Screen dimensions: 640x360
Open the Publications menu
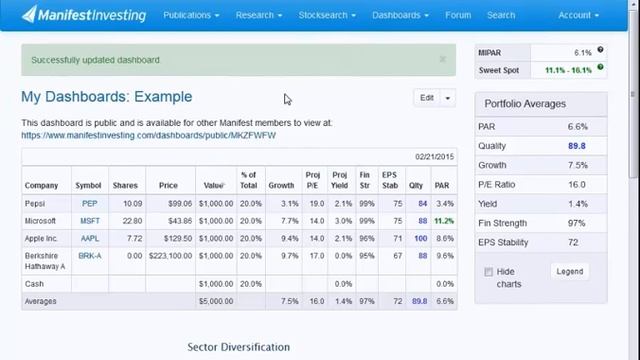tap(191, 15)
